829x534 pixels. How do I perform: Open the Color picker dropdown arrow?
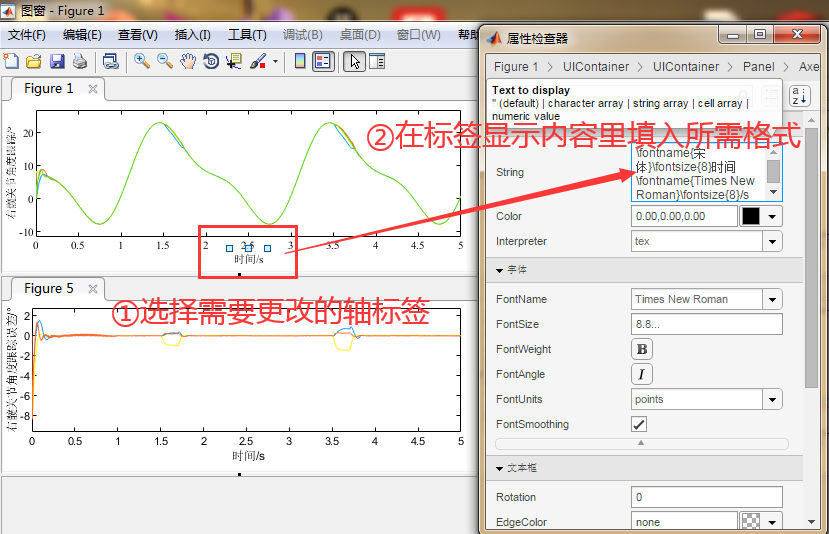click(772, 216)
